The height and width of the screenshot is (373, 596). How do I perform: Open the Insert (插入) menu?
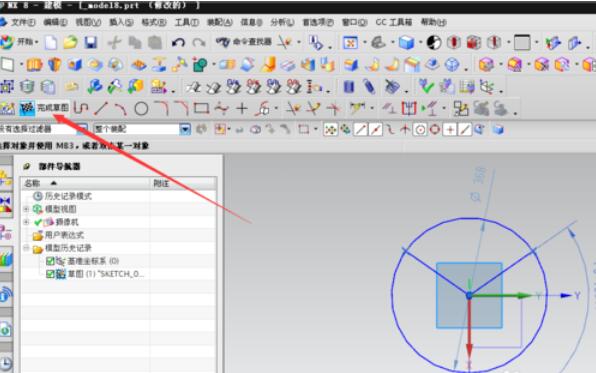click(x=121, y=22)
